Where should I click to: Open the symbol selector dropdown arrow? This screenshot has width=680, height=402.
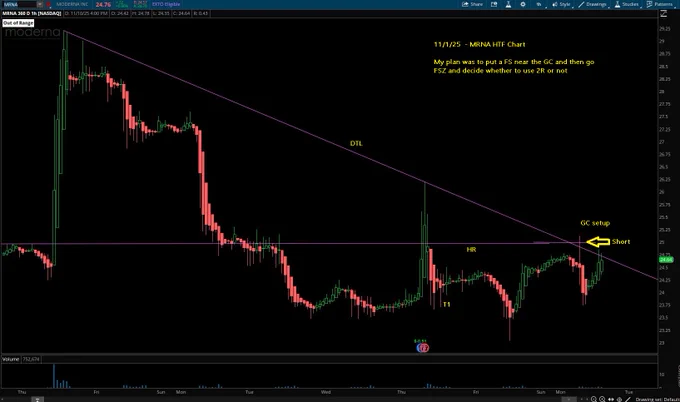click(40, 4)
